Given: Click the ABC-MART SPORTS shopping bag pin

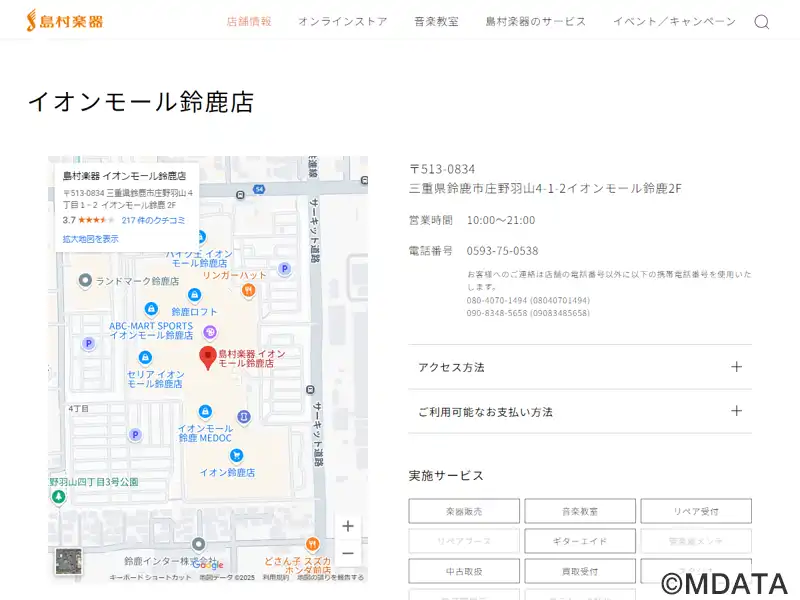Looking at the screenshot, I should (x=151, y=309).
